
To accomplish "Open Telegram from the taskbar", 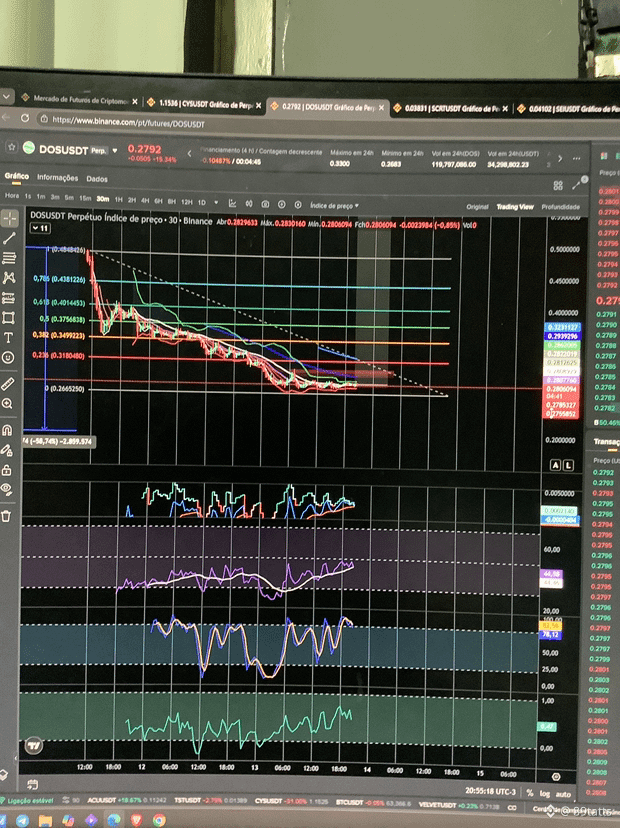I will (22, 820).
